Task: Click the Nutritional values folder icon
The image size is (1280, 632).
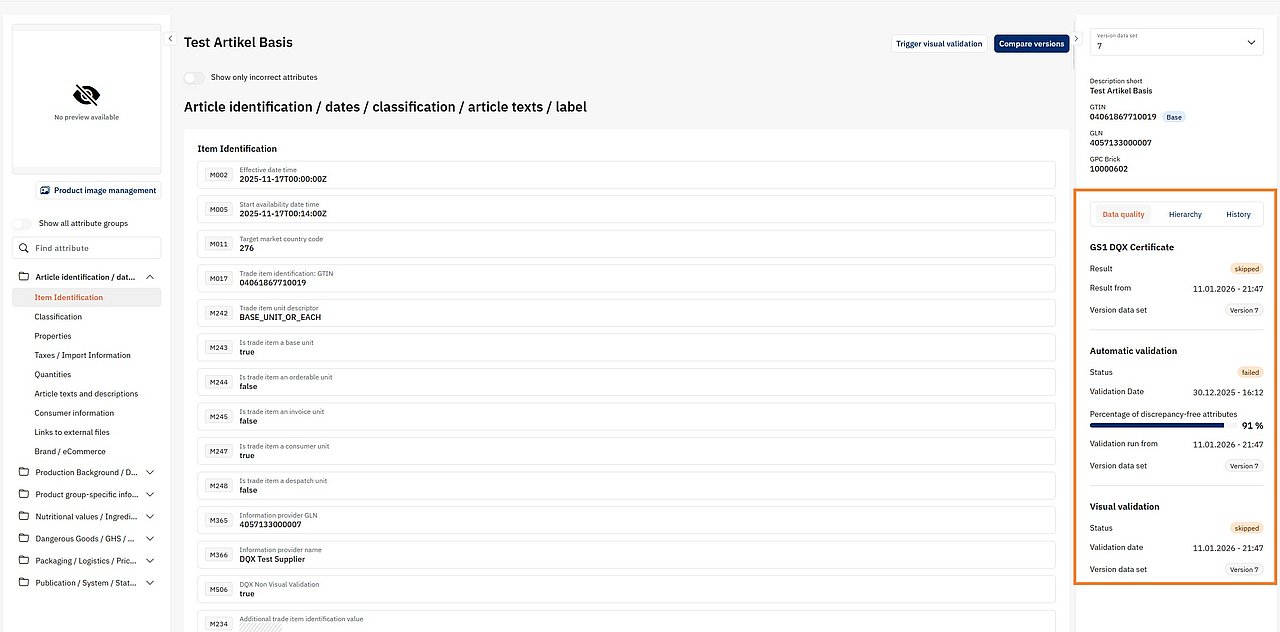Action: click(24, 517)
